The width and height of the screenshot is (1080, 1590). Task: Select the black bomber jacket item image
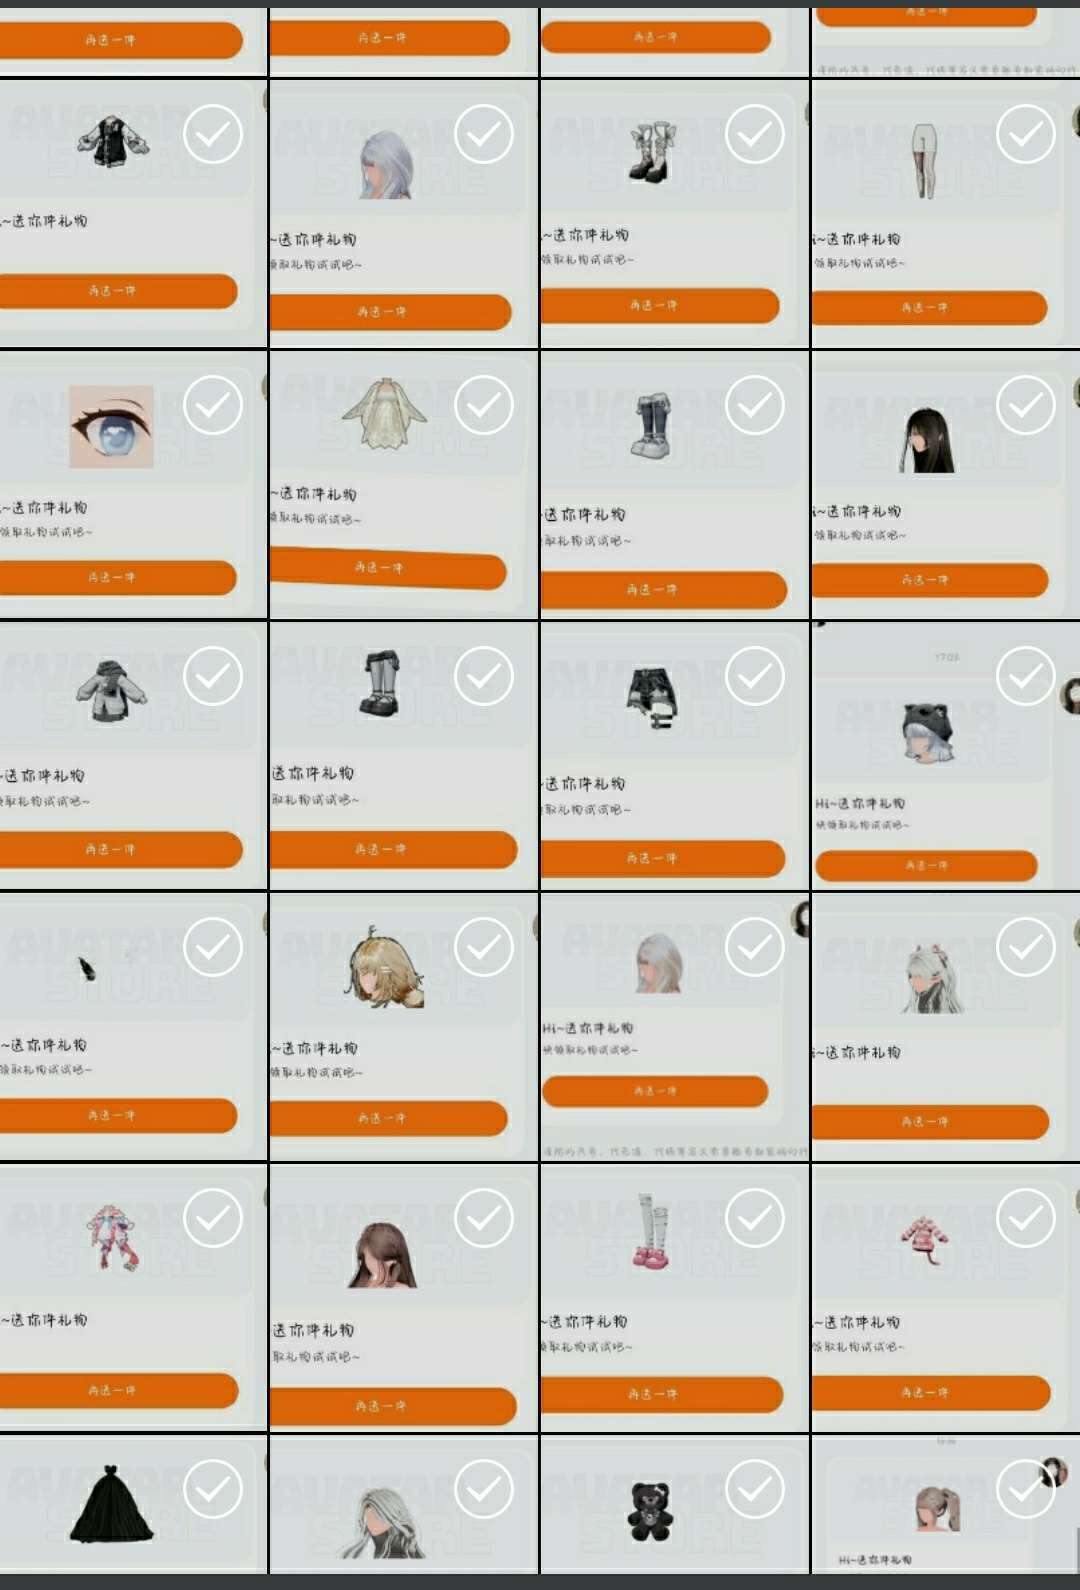(x=111, y=140)
